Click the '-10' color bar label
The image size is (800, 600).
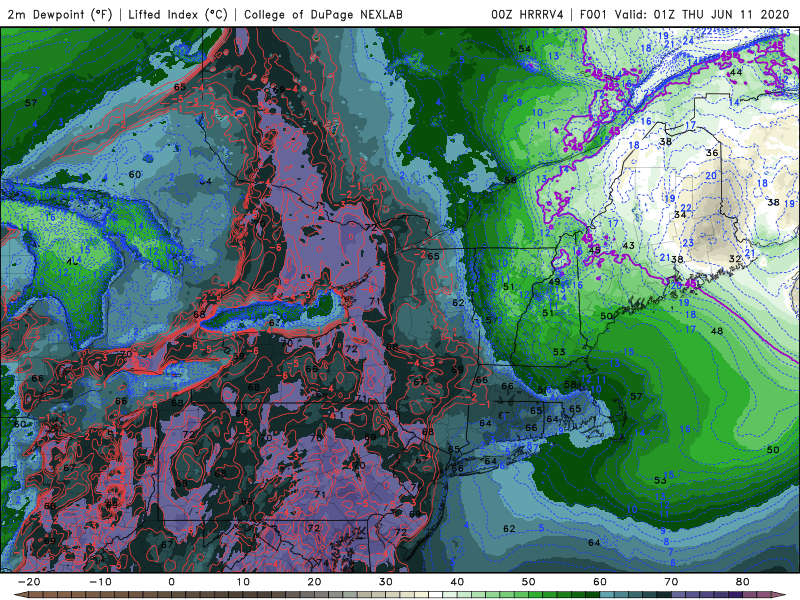100,582
